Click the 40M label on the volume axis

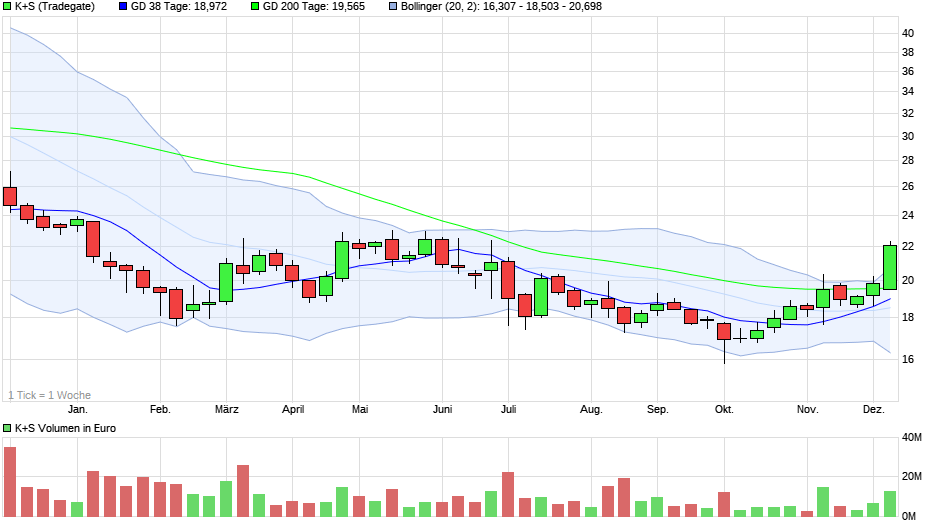coord(911,438)
